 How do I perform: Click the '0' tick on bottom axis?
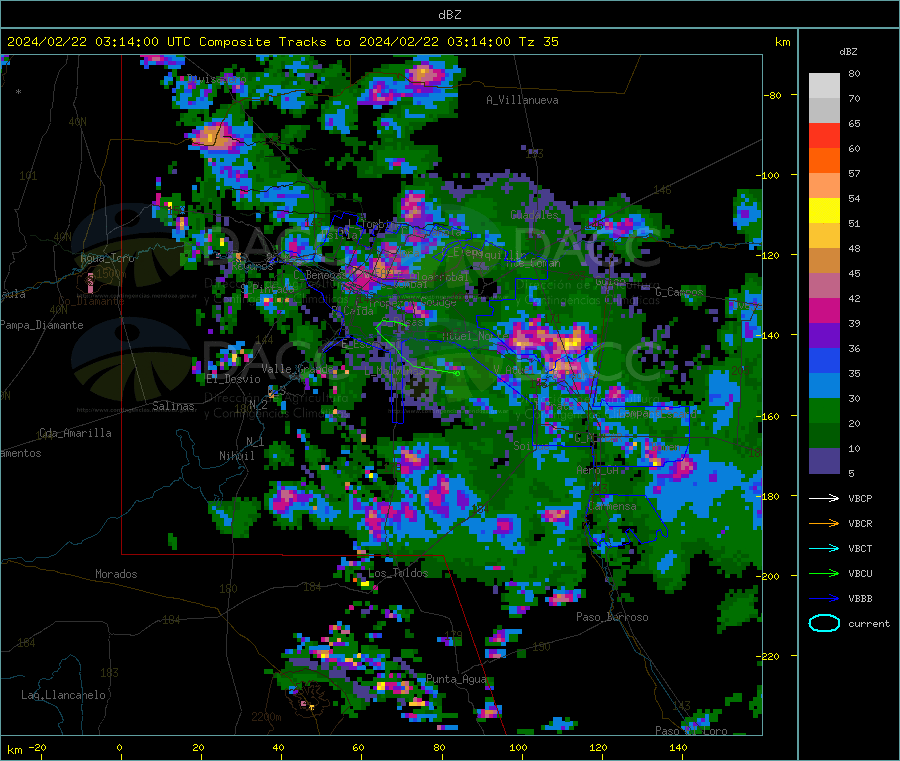click(x=119, y=747)
